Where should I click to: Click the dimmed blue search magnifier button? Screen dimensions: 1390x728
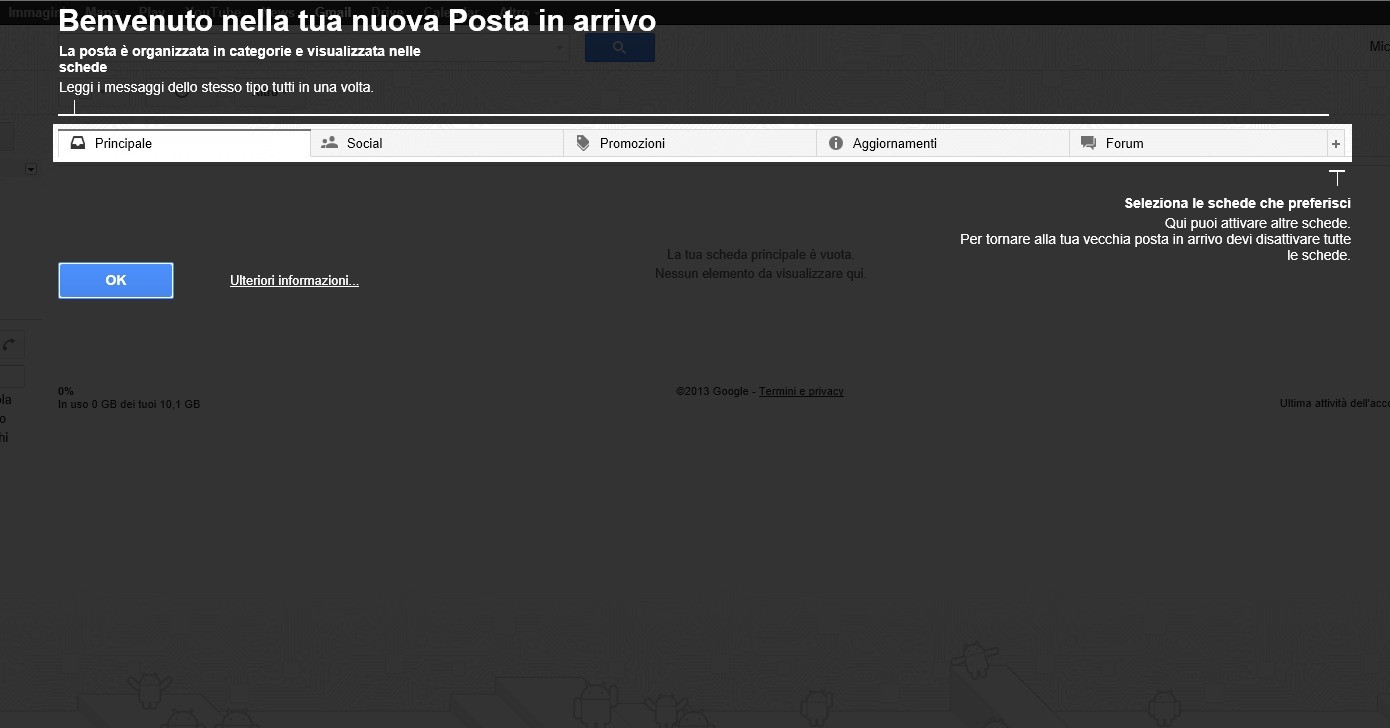point(619,48)
